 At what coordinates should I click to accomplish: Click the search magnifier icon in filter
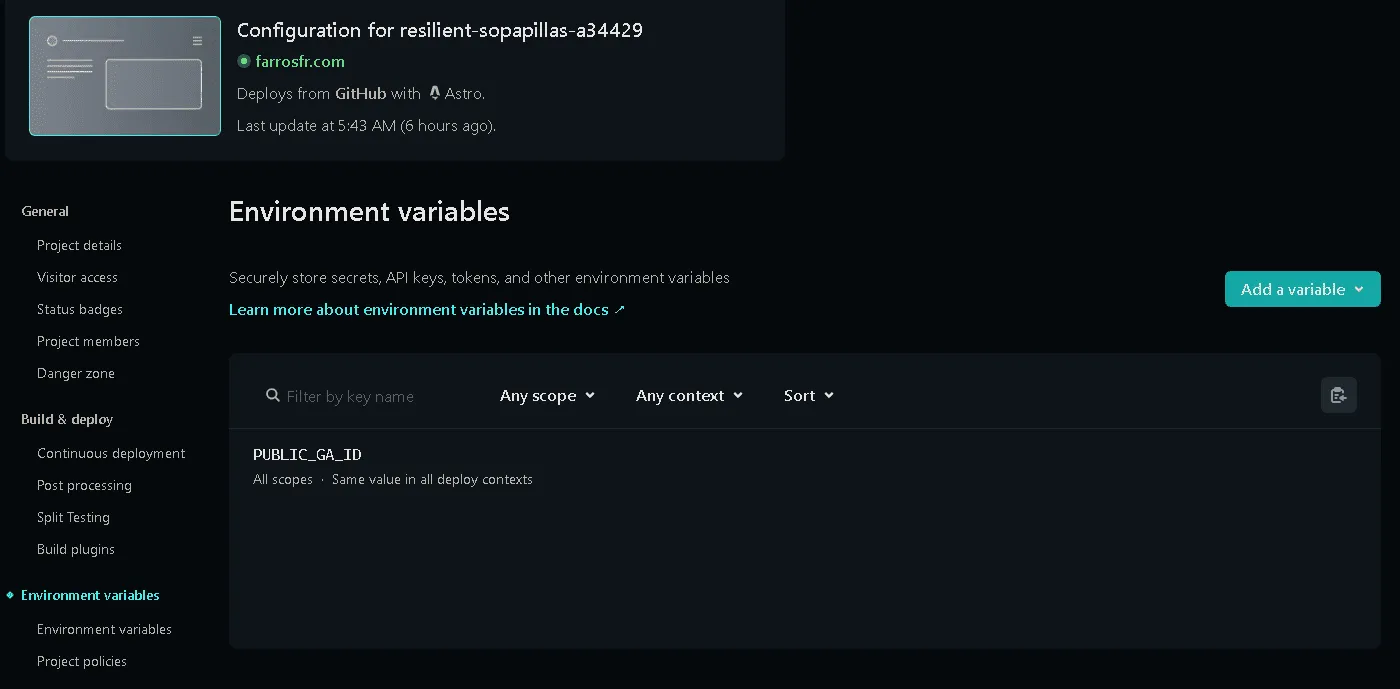pos(273,396)
